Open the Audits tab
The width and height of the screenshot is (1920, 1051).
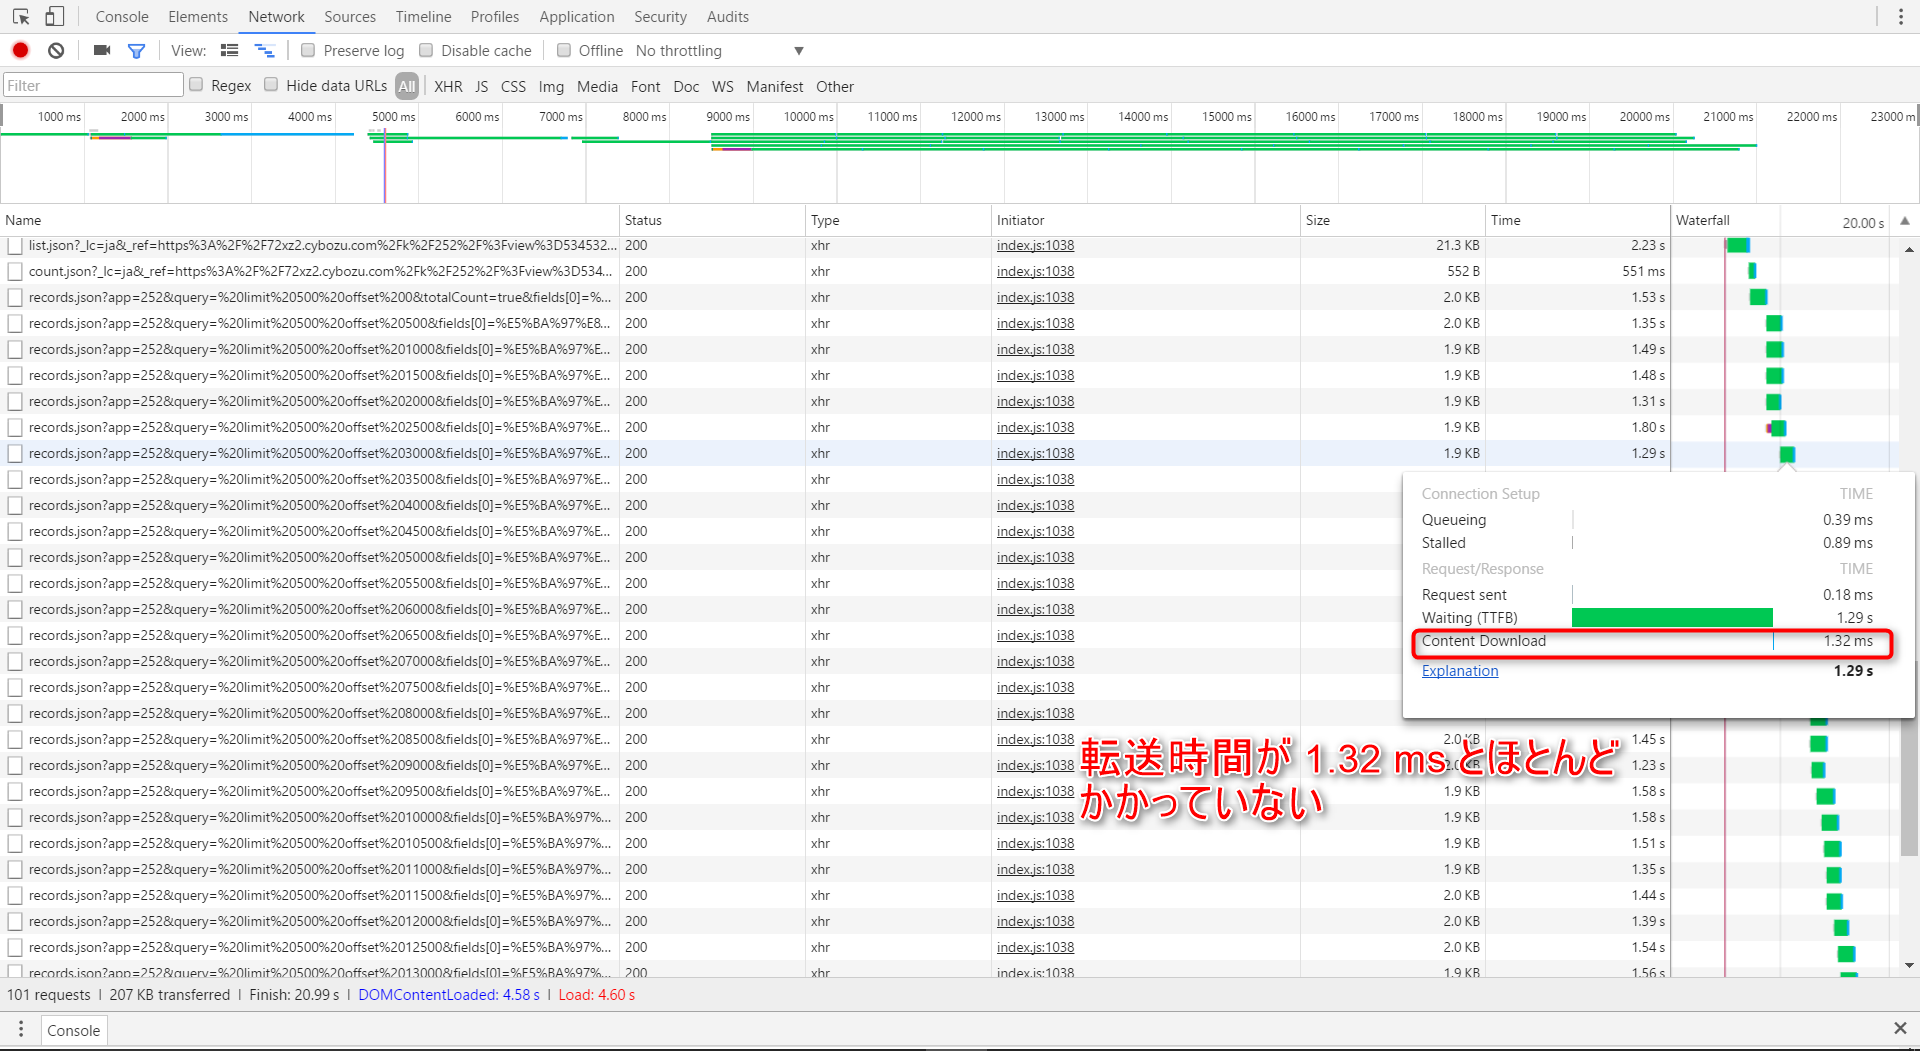tap(728, 17)
